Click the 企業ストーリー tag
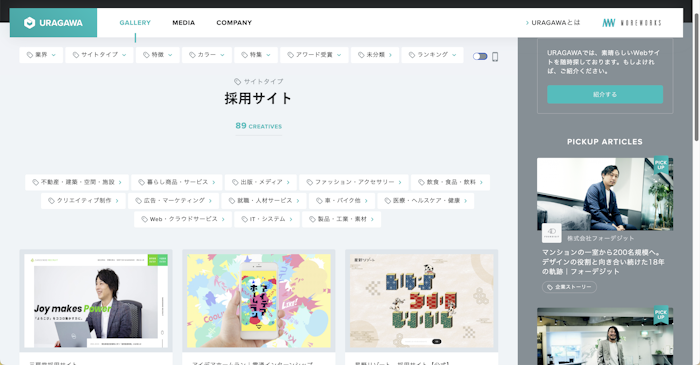700x365 pixels. pos(569,287)
